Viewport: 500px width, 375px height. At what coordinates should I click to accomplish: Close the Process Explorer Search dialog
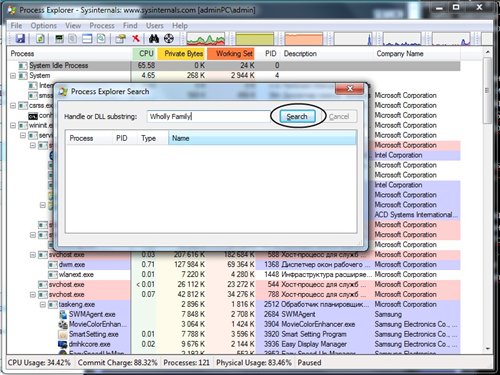pos(350,89)
